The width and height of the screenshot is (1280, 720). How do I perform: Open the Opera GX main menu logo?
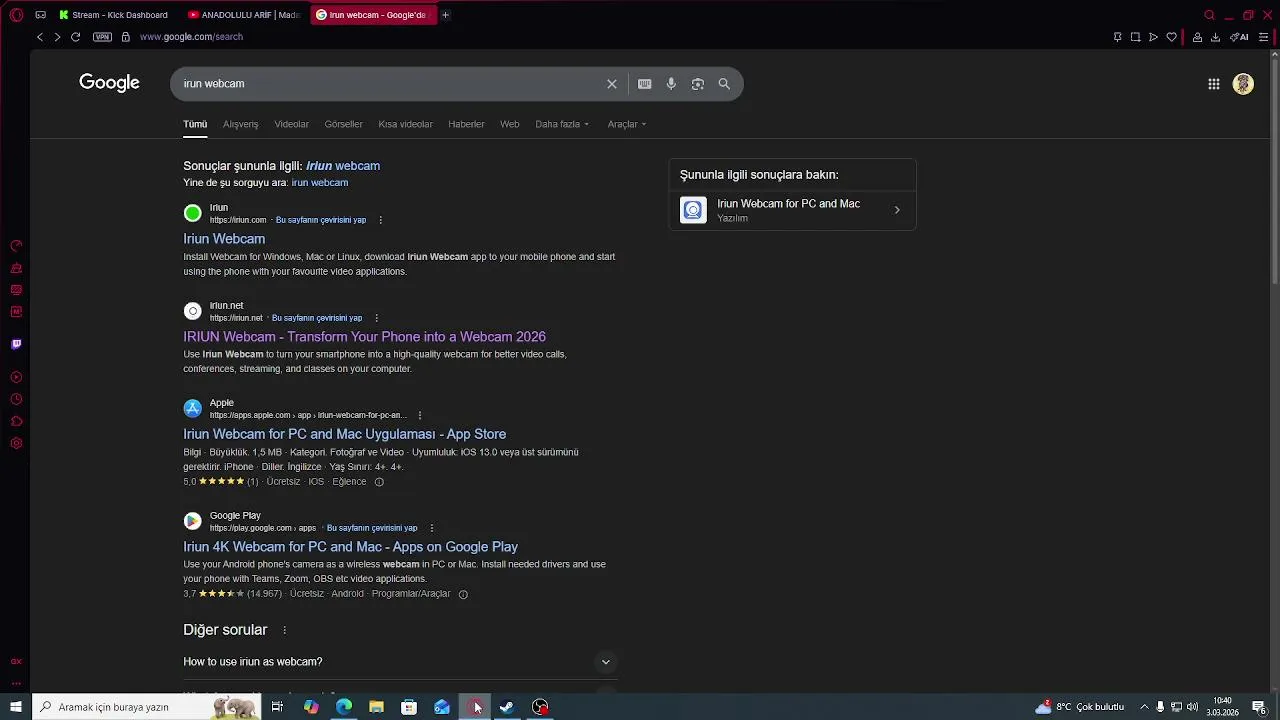click(16, 15)
